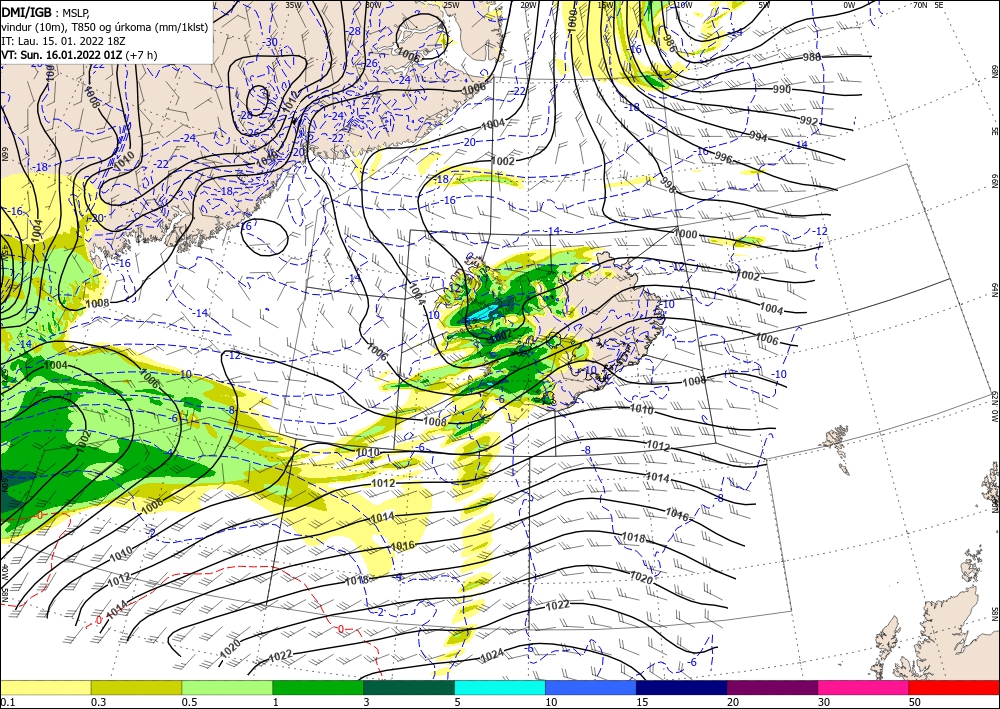The height and width of the screenshot is (709, 1000).
Task: Click the legend value label '0.3'
Action: click(x=98, y=702)
